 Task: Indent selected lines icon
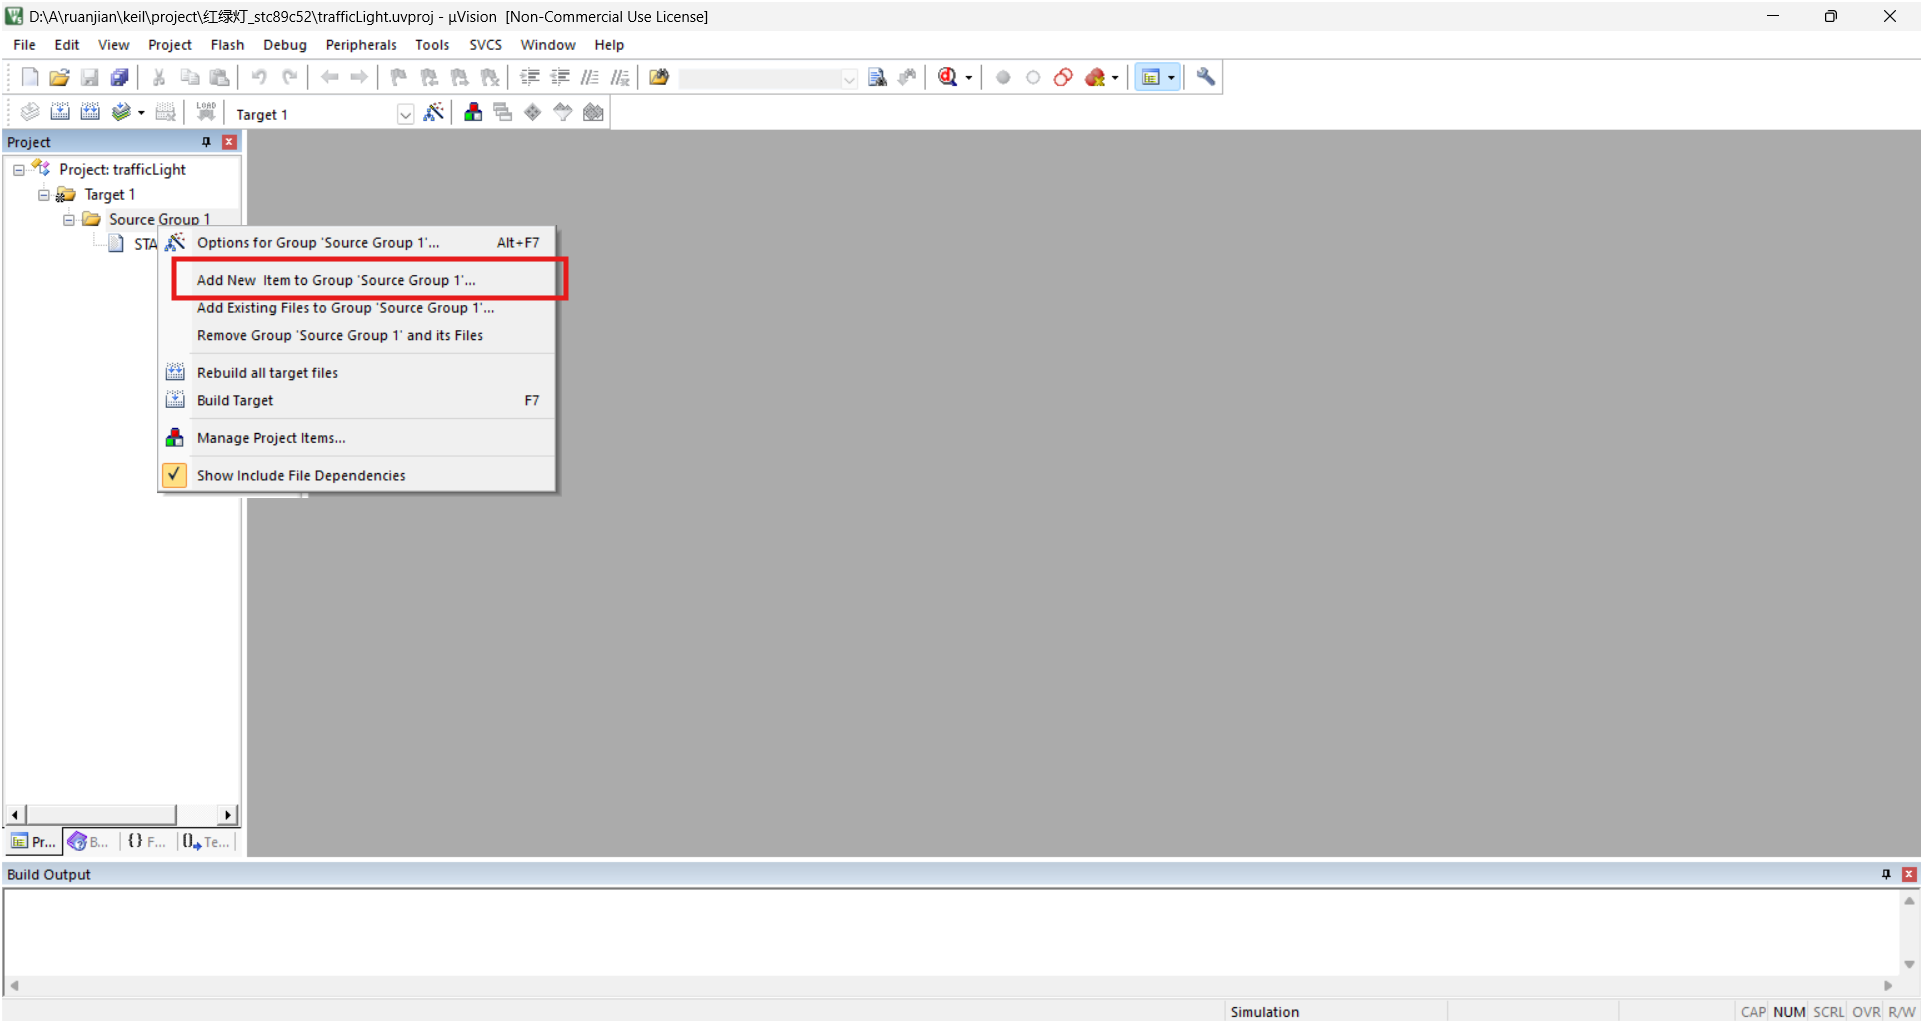tap(530, 77)
